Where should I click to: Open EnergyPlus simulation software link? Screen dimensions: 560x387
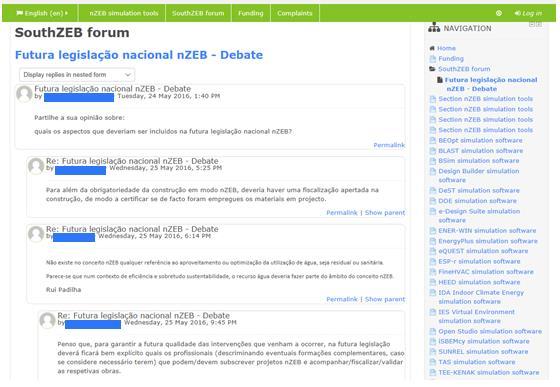(x=488, y=241)
